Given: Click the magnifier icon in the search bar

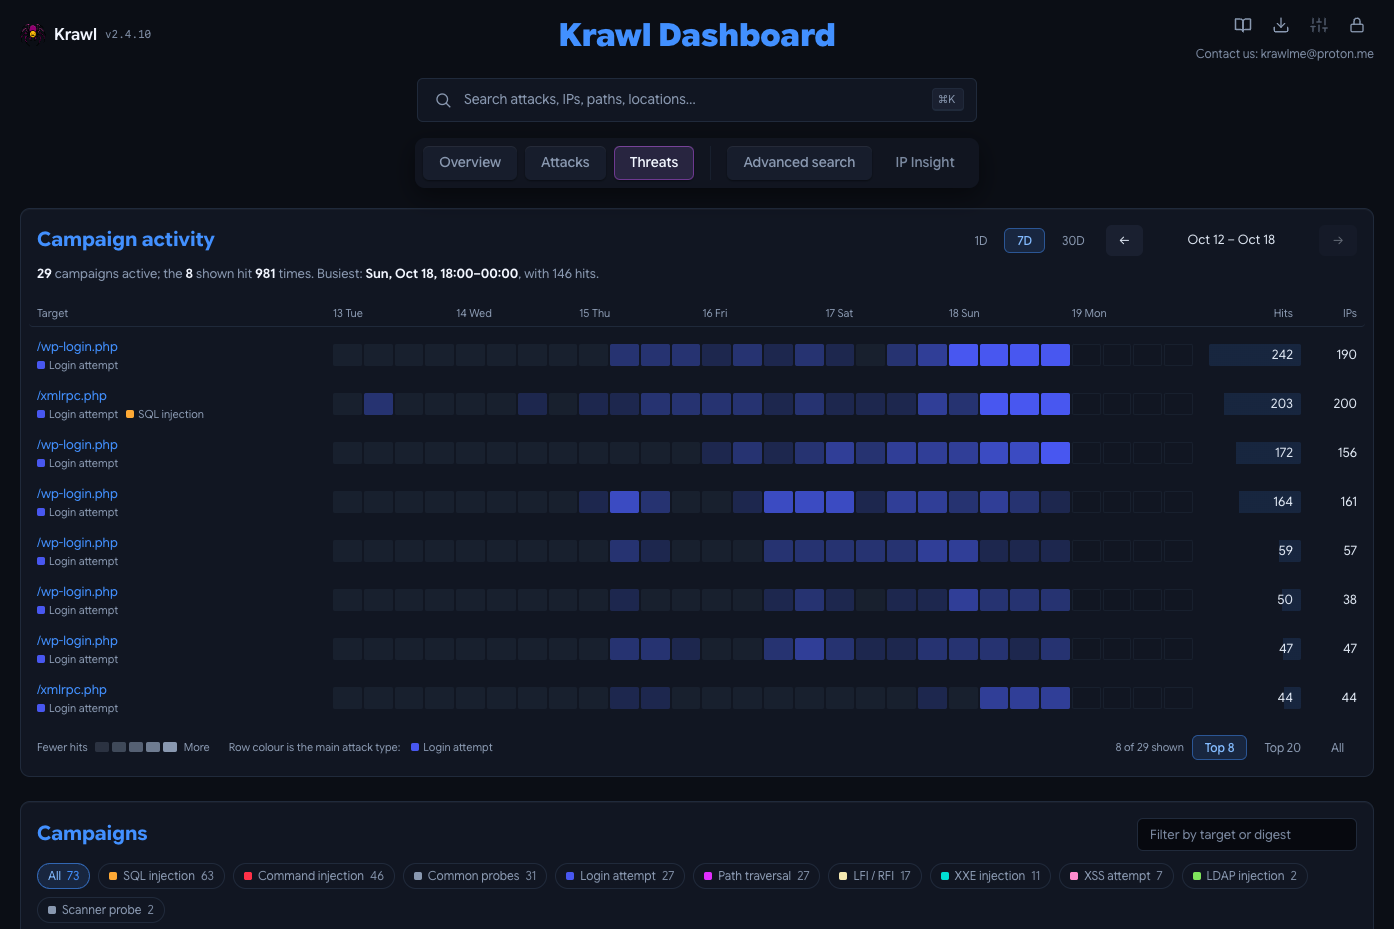Looking at the screenshot, I should coord(443,100).
